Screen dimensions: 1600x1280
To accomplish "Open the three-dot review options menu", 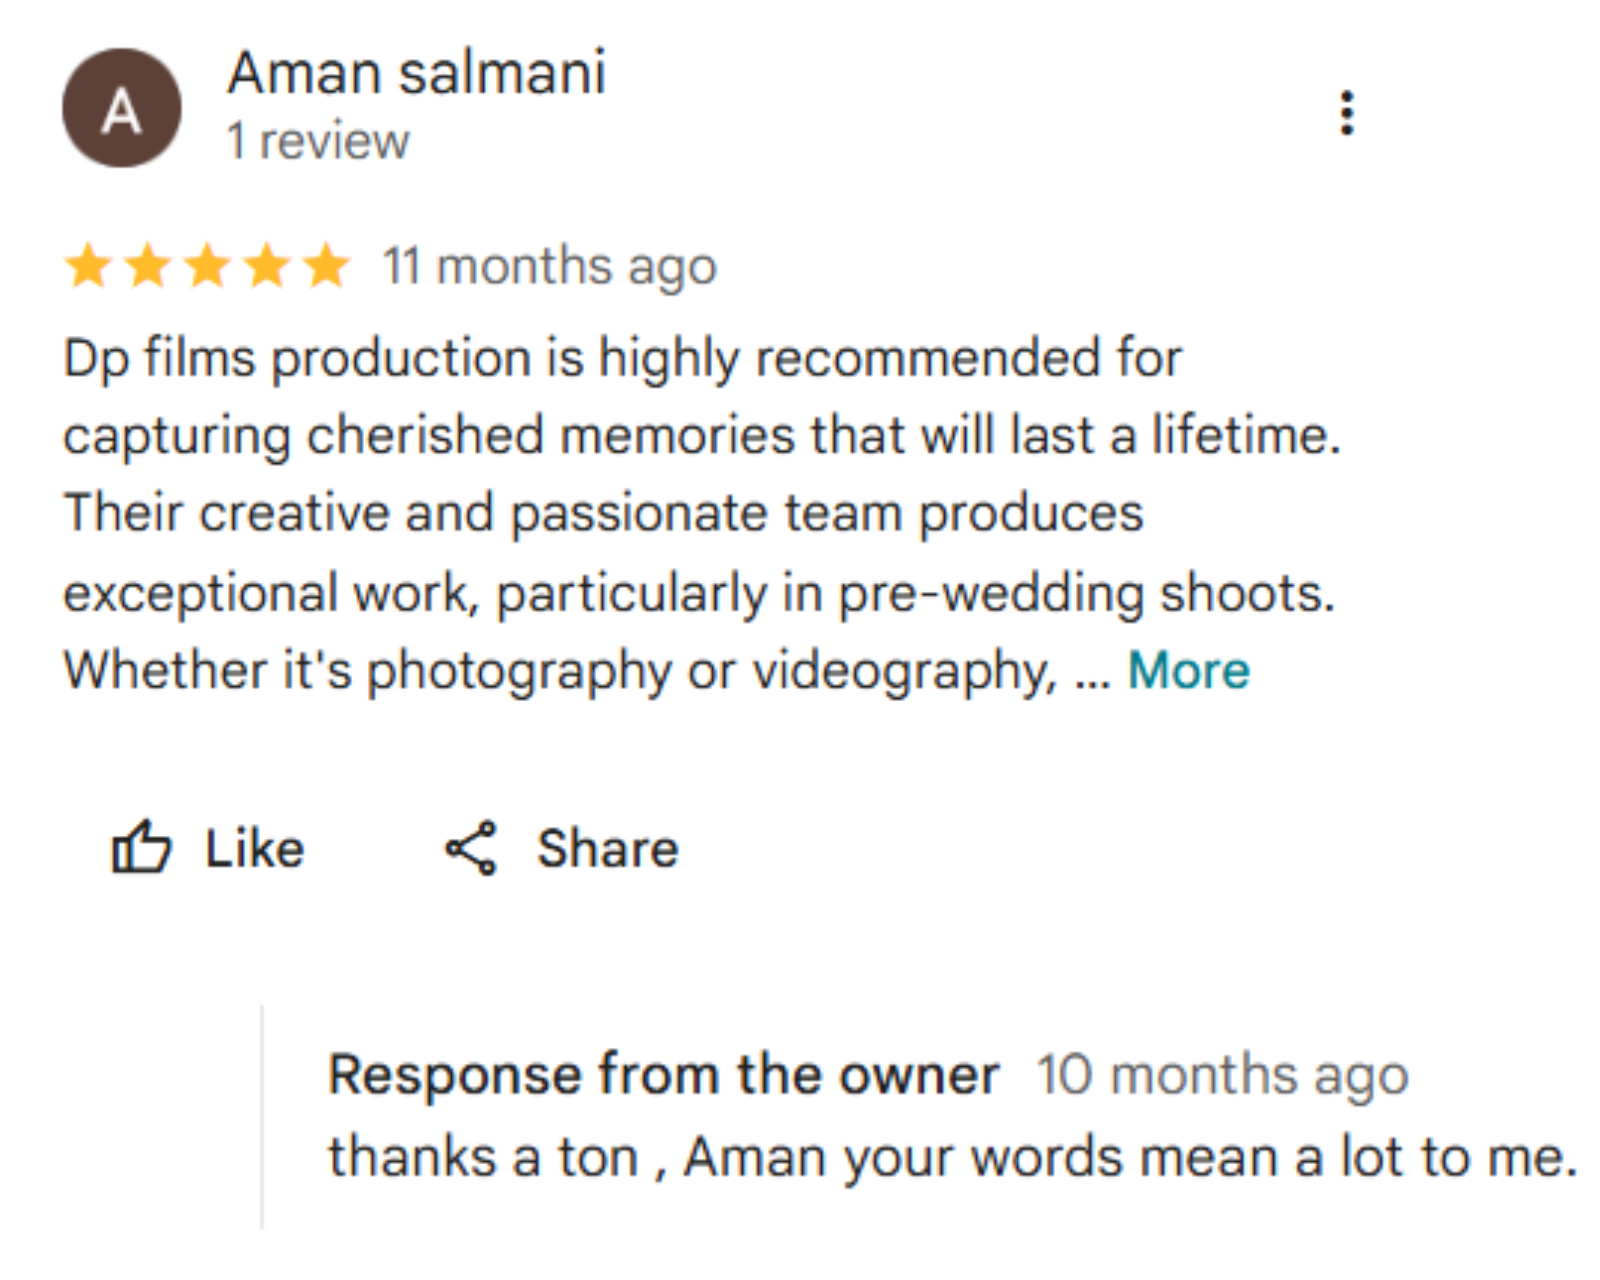I will (1347, 113).
